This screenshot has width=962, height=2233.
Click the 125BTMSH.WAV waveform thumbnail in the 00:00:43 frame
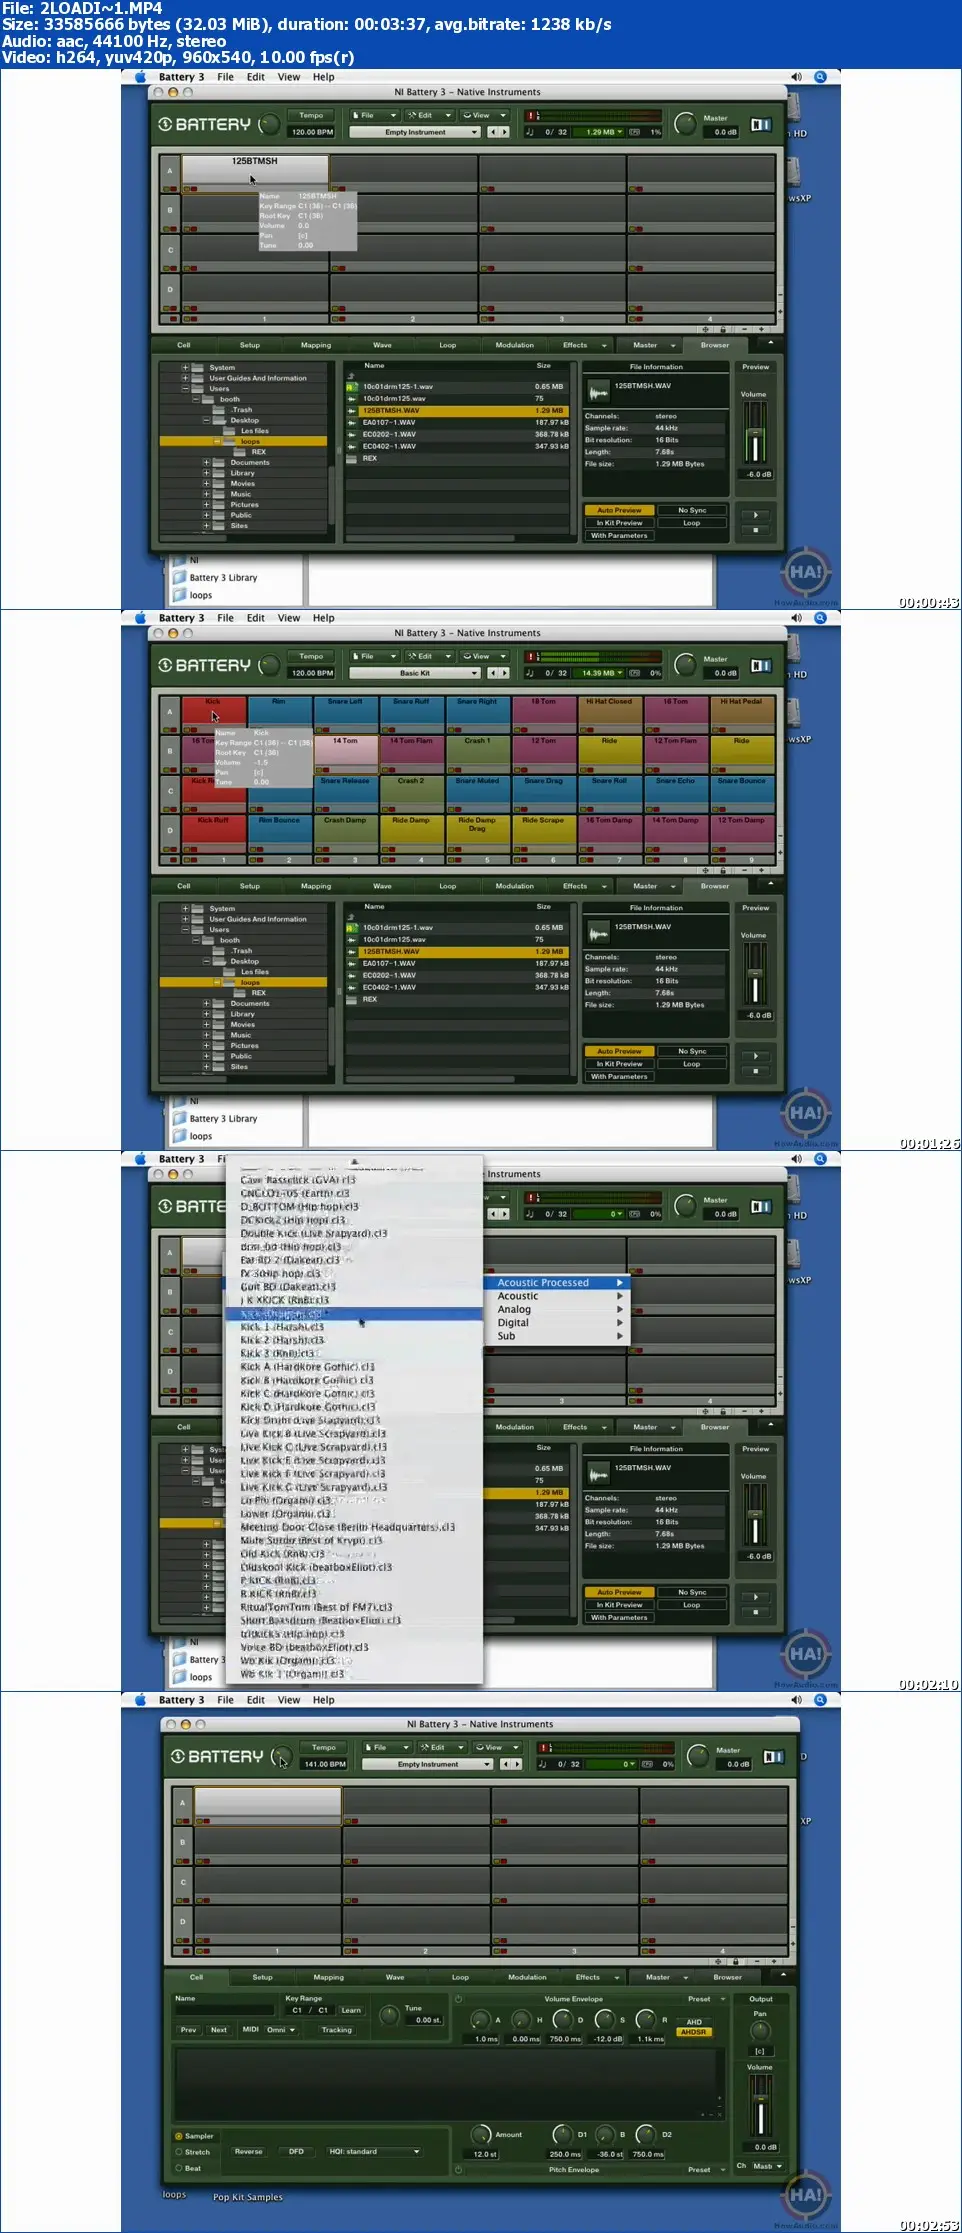(598, 391)
